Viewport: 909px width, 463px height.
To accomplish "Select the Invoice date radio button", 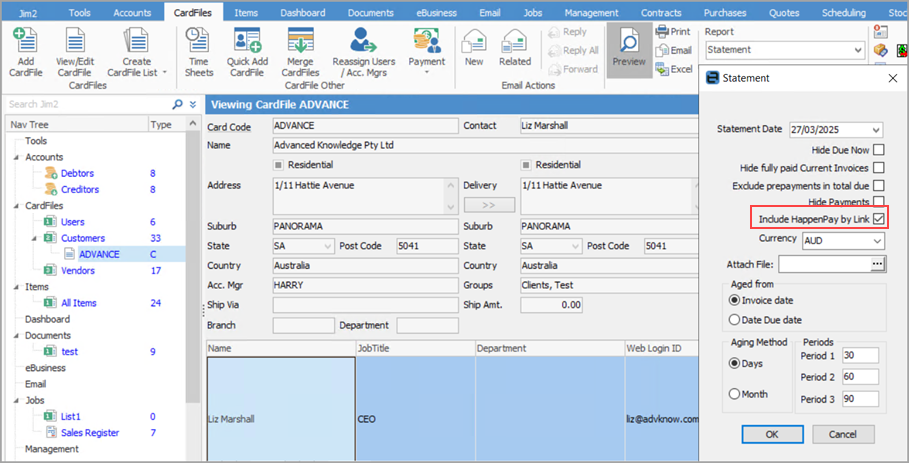I will coord(734,301).
